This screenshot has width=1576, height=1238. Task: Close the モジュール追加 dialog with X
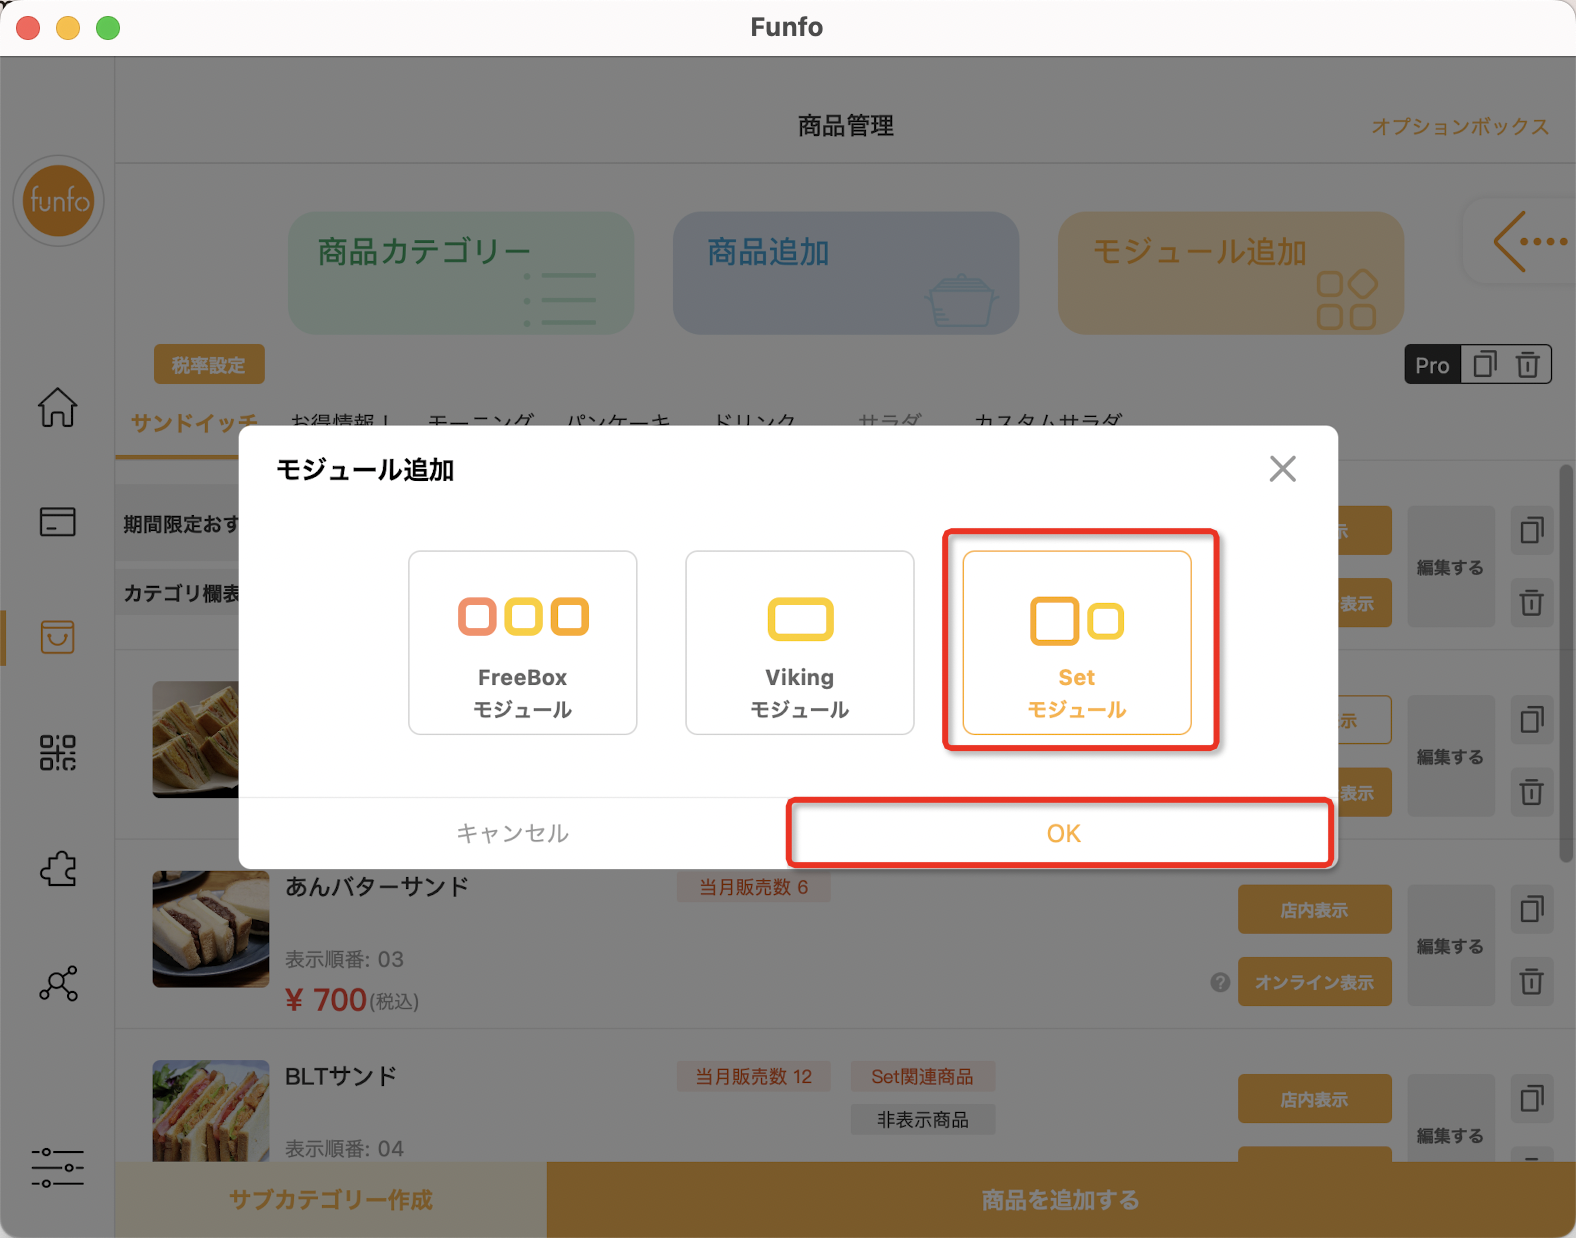[1282, 469]
